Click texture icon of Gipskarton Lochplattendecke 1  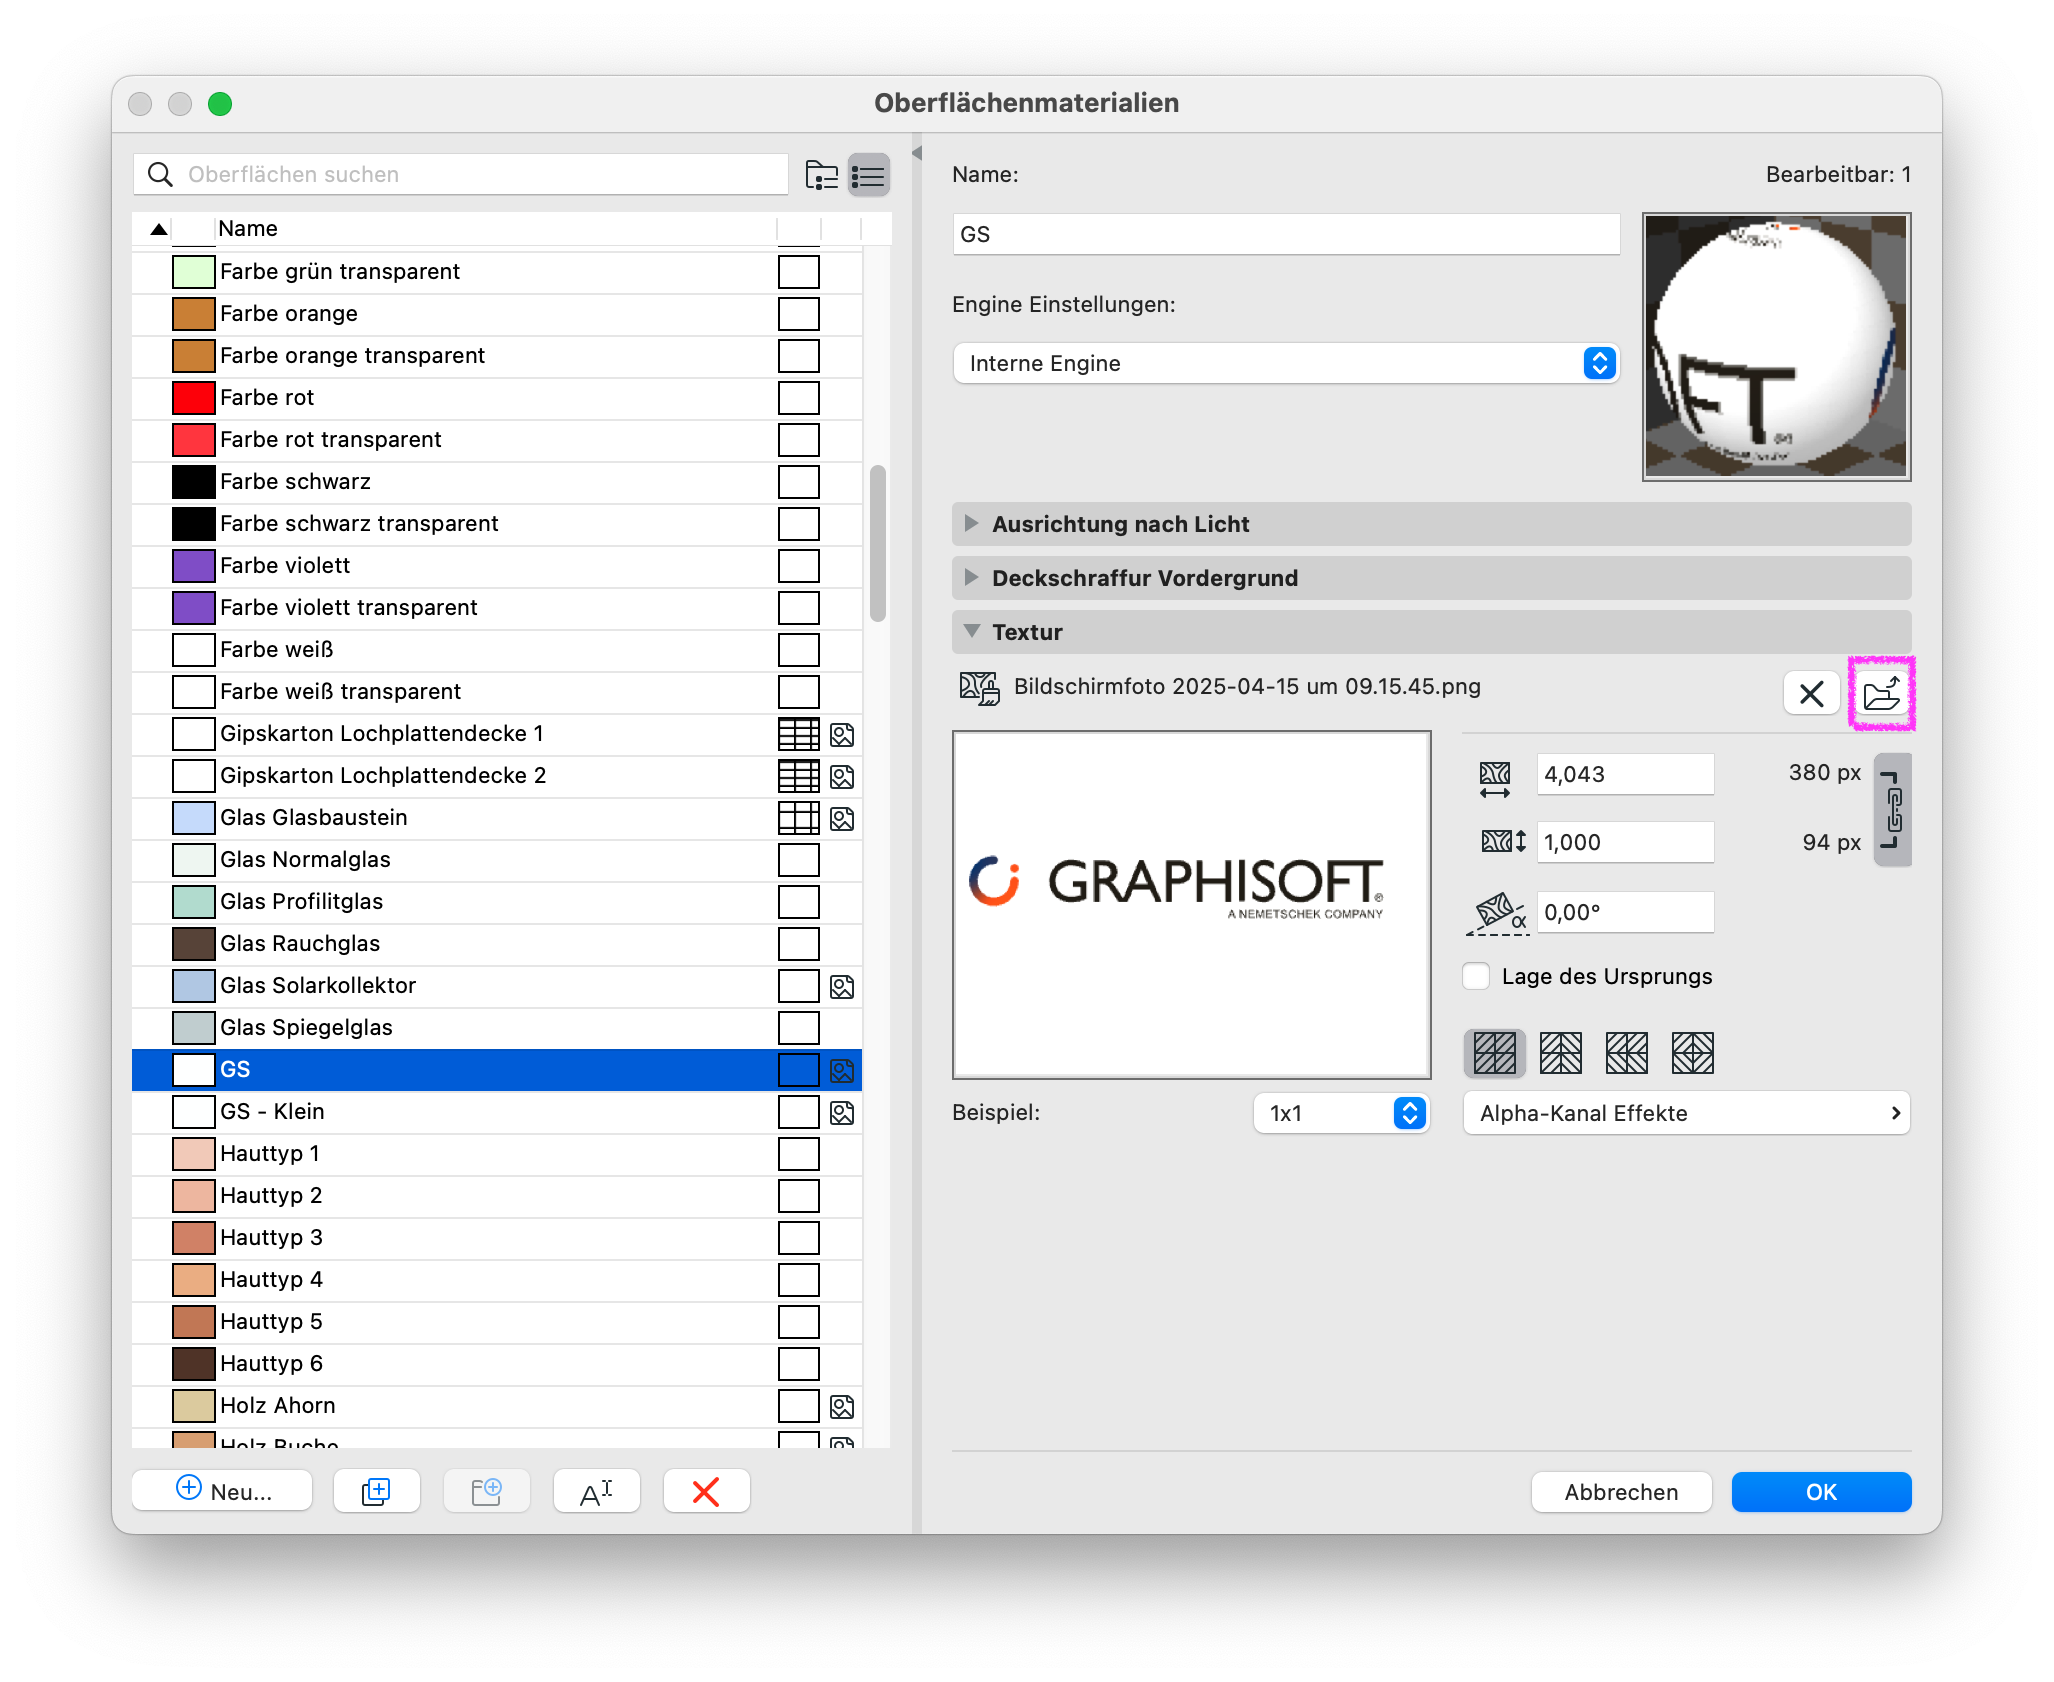[842, 735]
